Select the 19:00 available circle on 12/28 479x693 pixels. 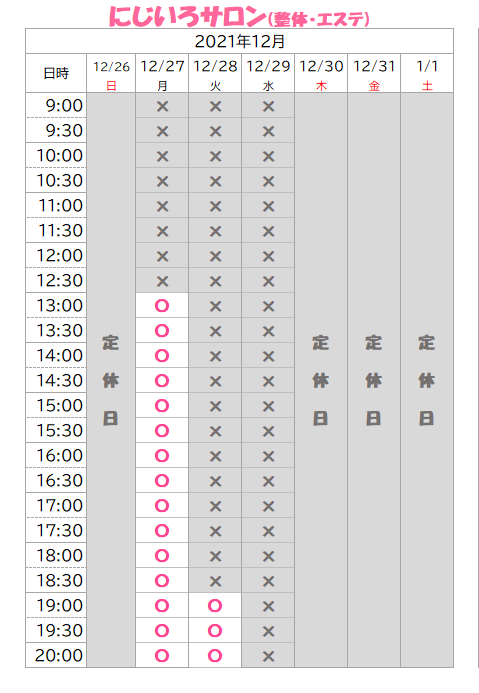(215, 605)
